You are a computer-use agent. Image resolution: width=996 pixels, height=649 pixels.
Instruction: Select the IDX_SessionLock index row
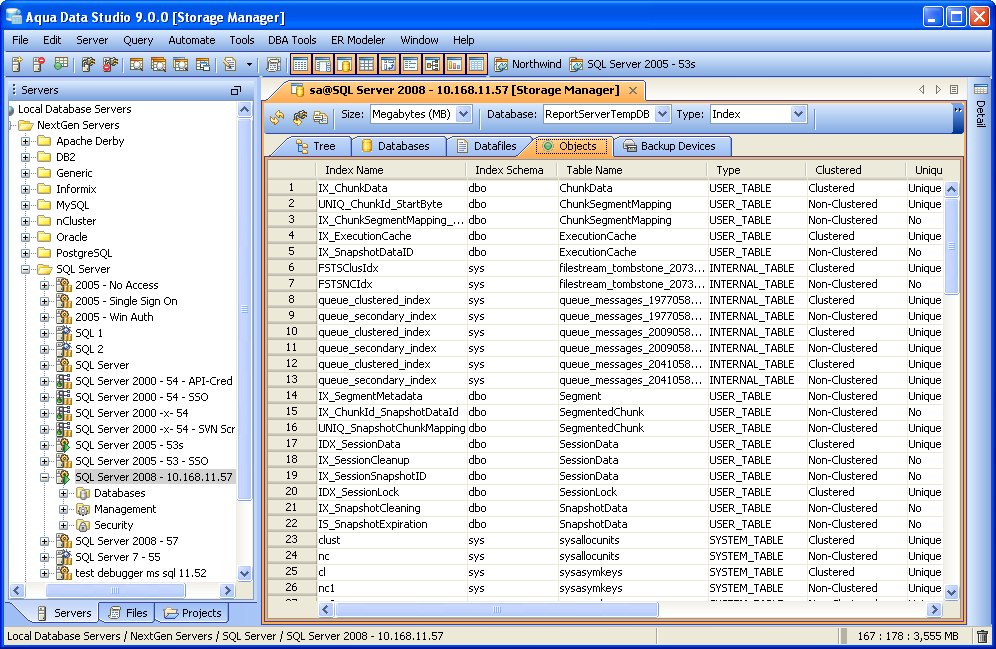pos(605,492)
